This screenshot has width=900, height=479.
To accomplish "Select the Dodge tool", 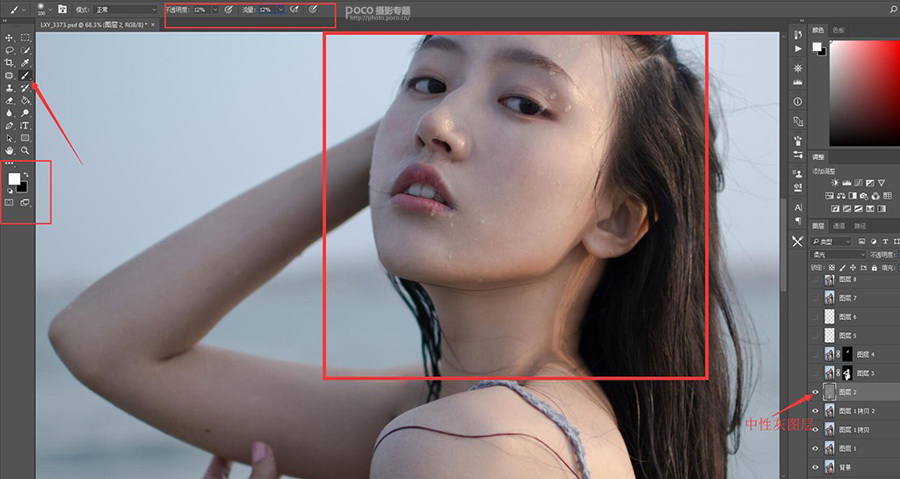I will click(25, 114).
